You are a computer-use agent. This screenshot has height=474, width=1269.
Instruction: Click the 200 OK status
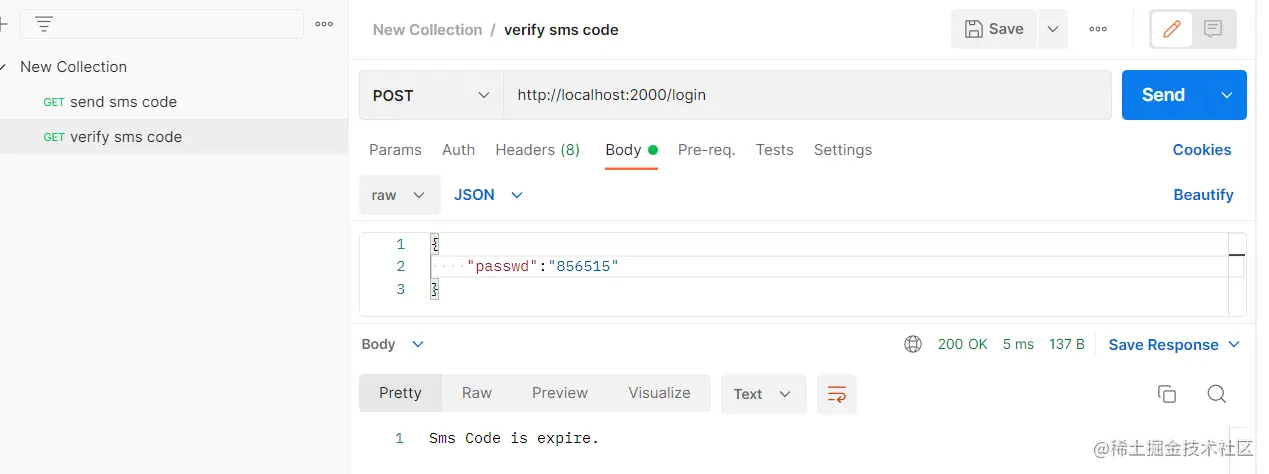click(962, 344)
